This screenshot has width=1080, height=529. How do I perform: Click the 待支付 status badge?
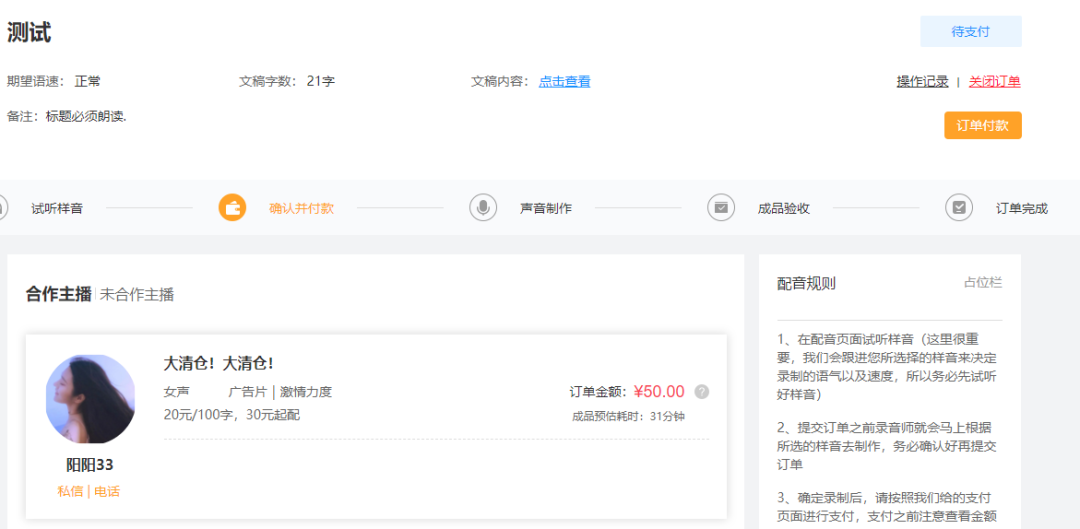970,32
